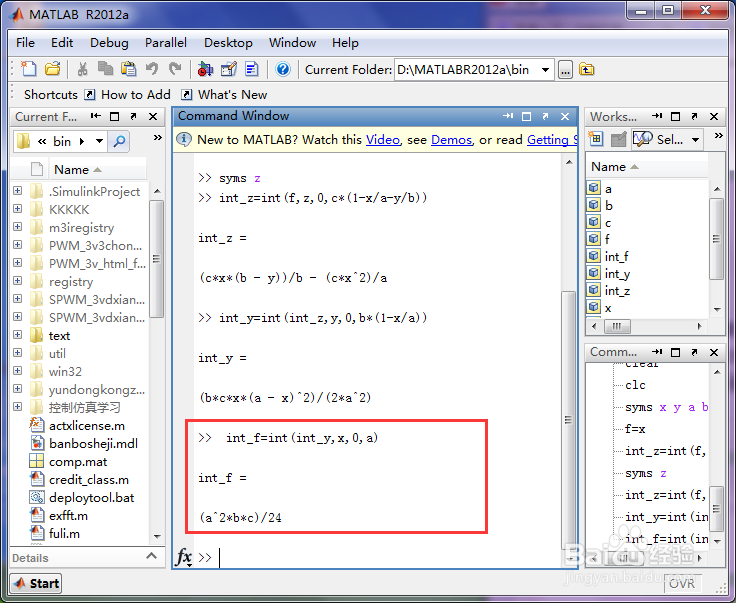This screenshot has height=603, width=736.
Task: Click the New variable icon in Workspace
Action: pos(596,139)
